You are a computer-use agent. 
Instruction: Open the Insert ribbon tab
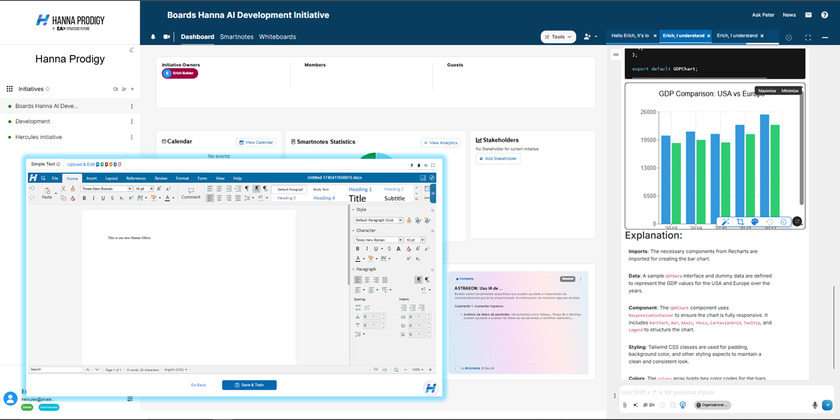pyautogui.click(x=91, y=178)
